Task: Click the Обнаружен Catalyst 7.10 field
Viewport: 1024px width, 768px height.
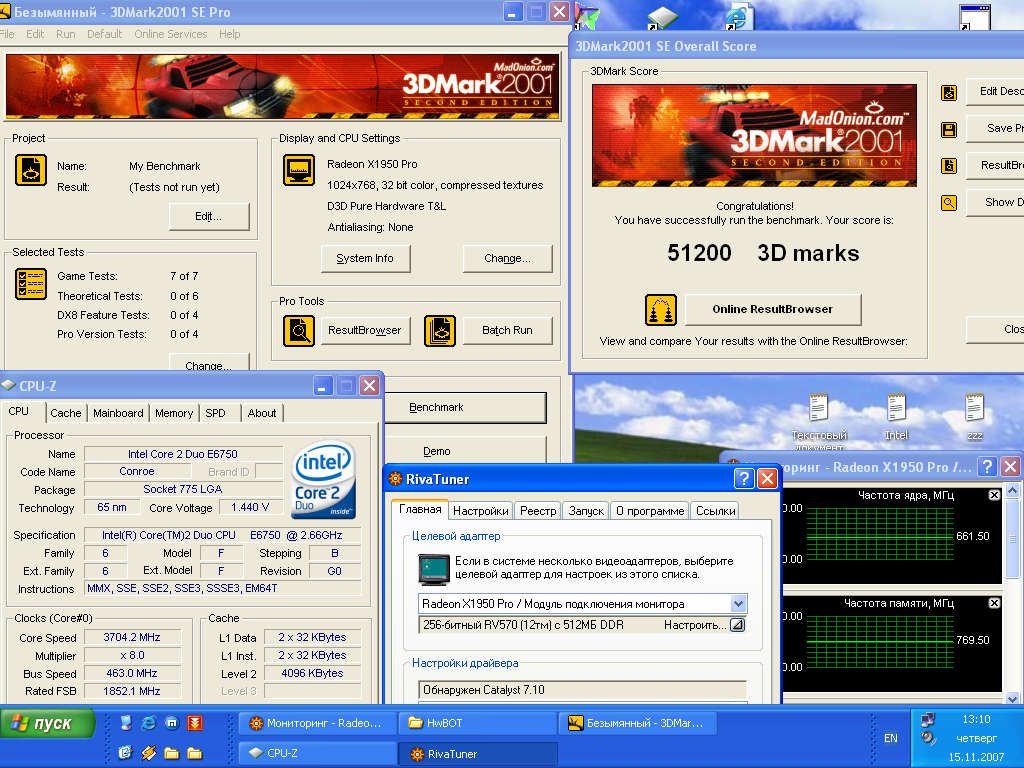Action: click(582, 690)
